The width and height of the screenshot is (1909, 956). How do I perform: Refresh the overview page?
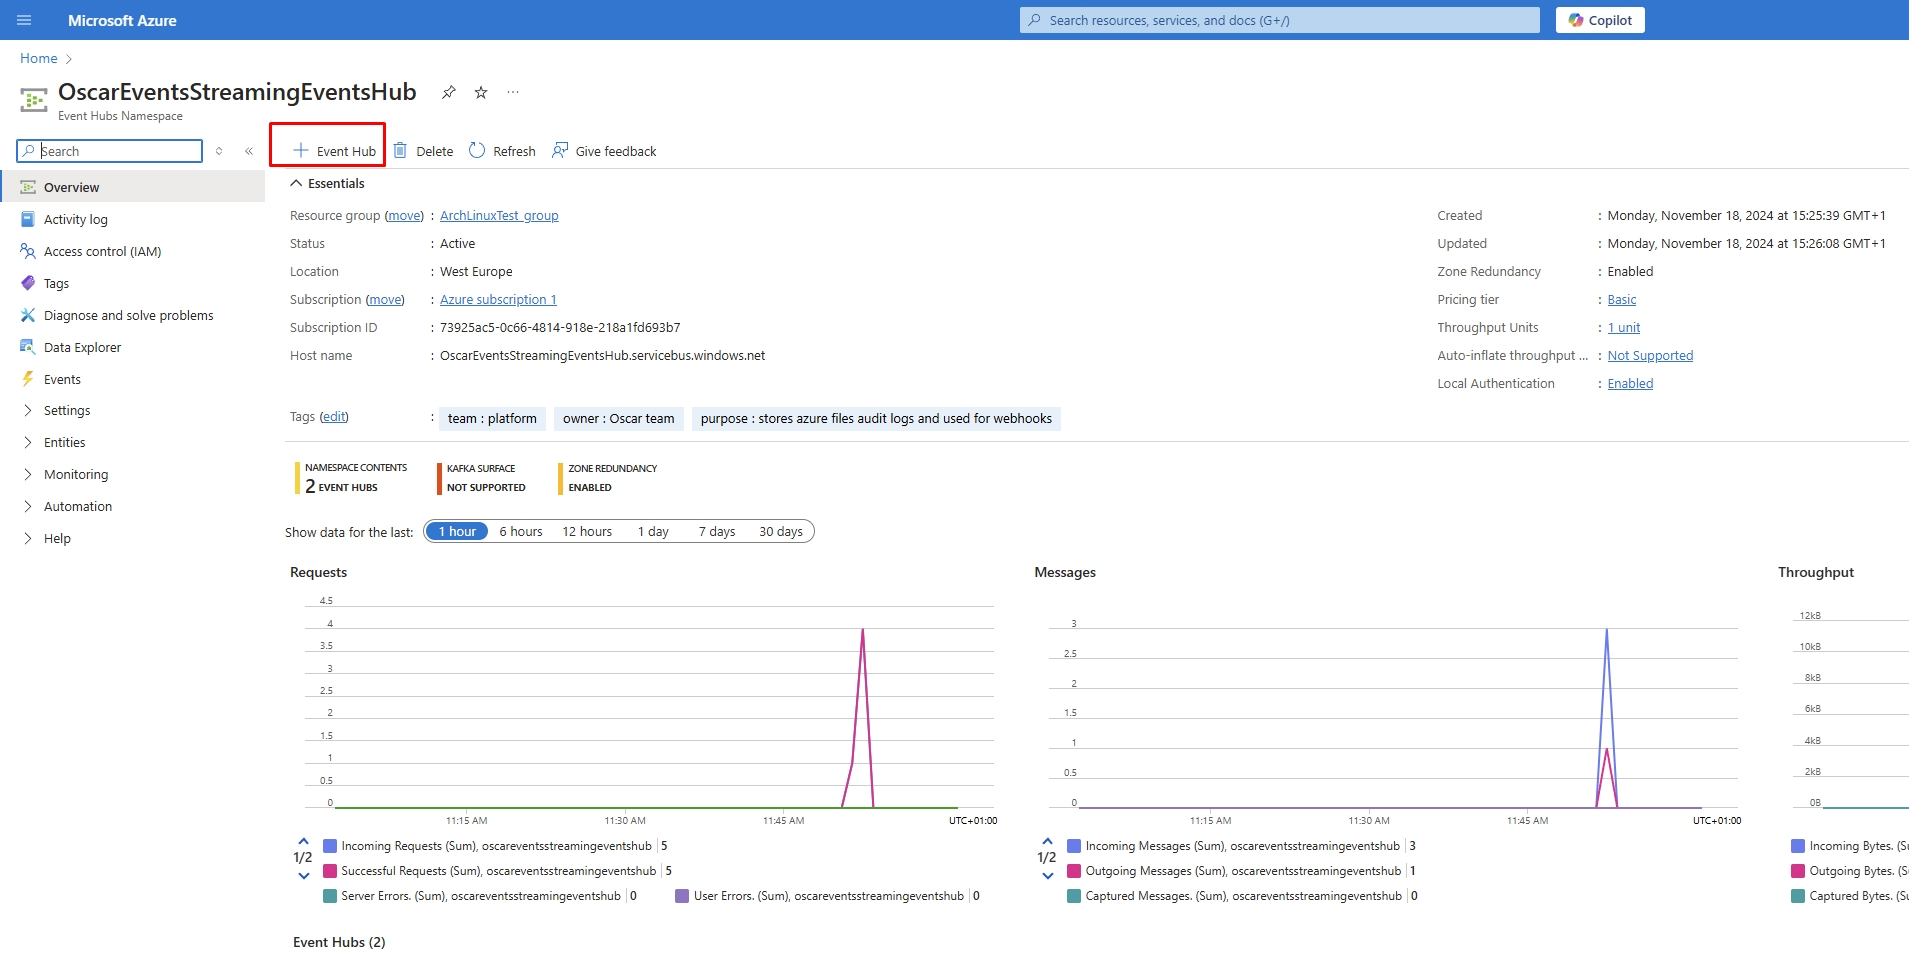pos(502,151)
